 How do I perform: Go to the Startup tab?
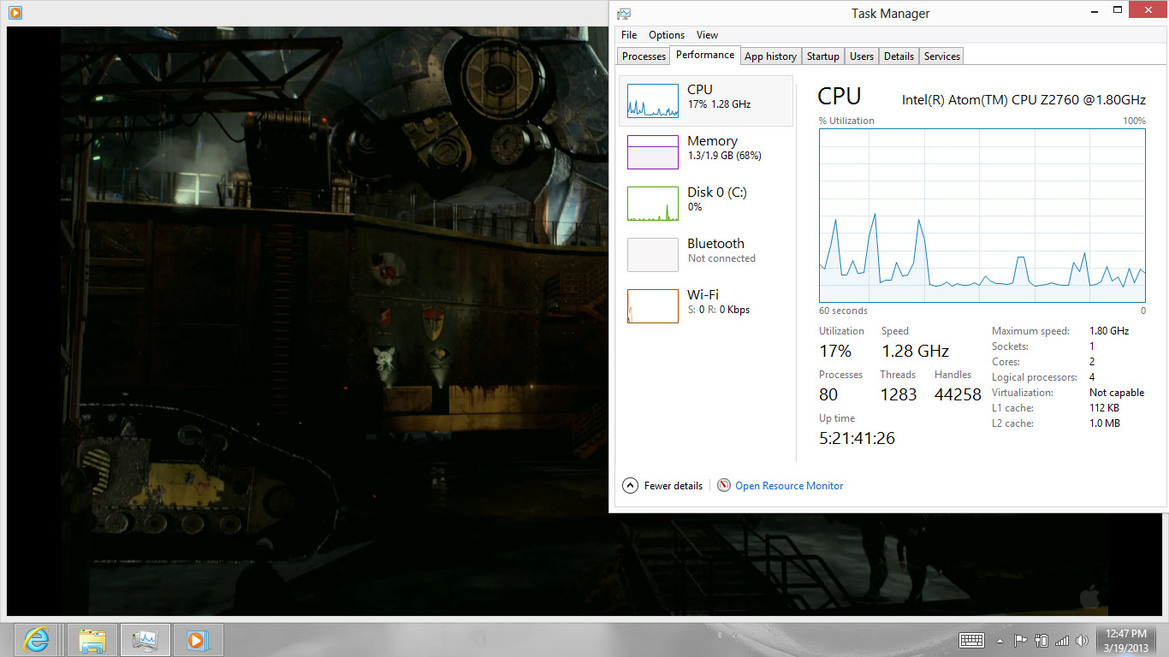(x=823, y=56)
